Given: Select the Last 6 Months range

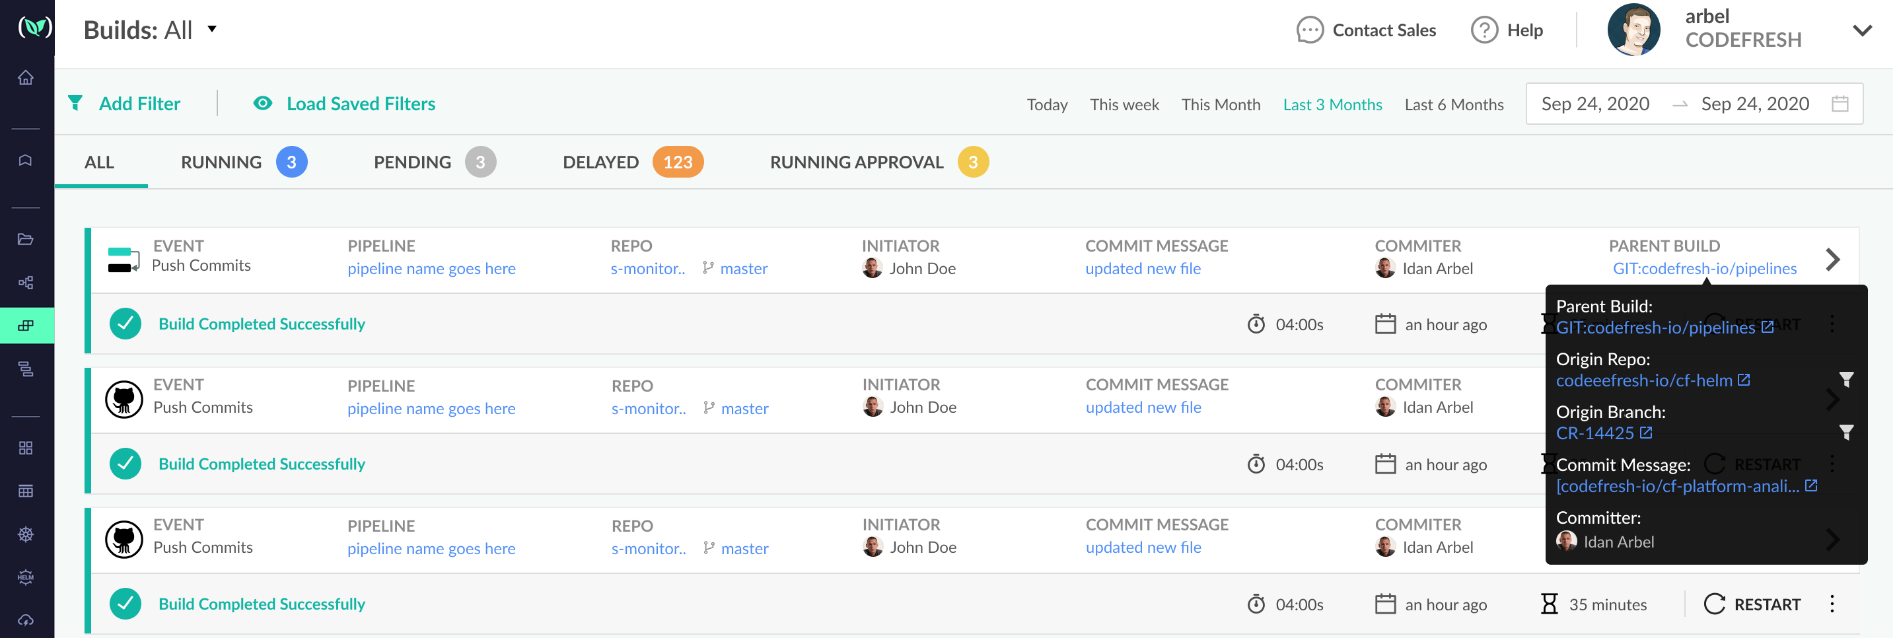Looking at the screenshot, I should [x=1453, y=105].
